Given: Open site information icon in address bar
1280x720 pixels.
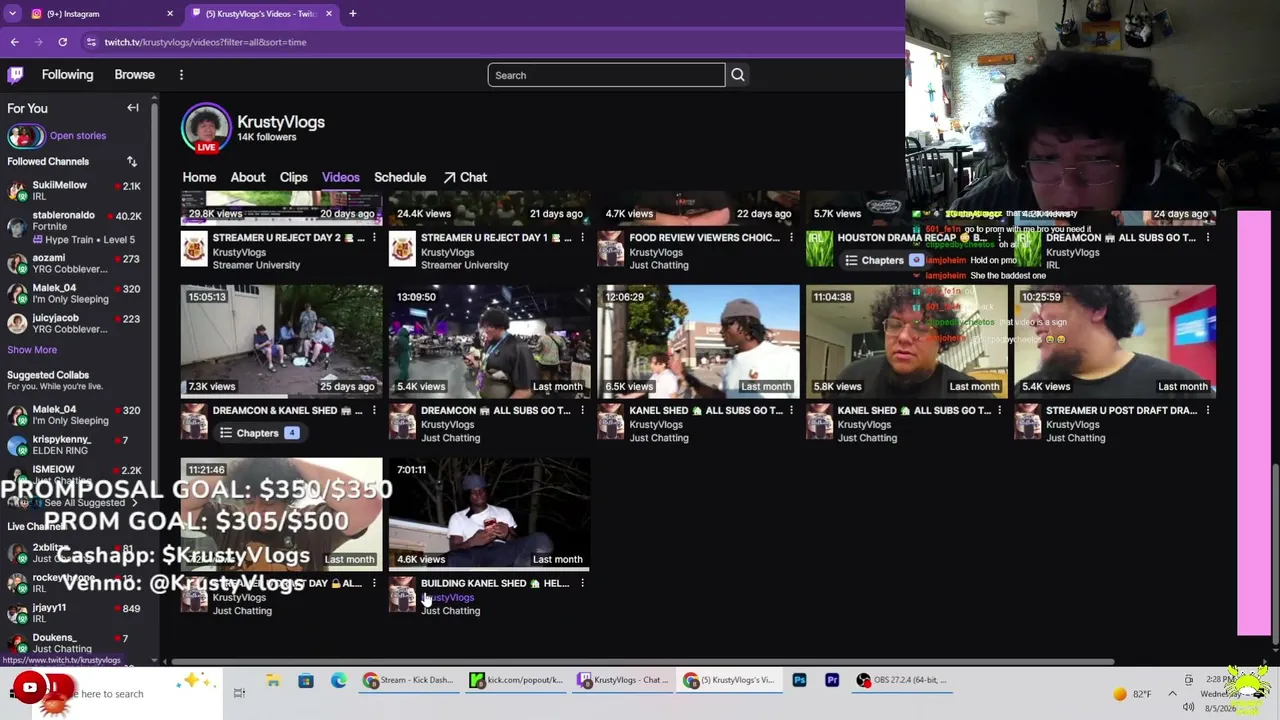Looking at the screenshot, I should (x=91, y=42).
